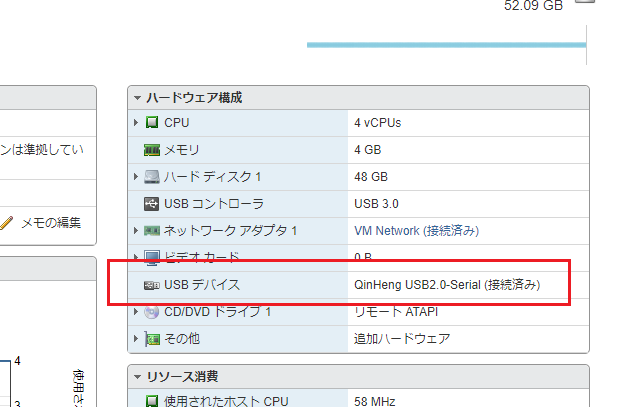Click the blue storage usage bar

(445, 45)
